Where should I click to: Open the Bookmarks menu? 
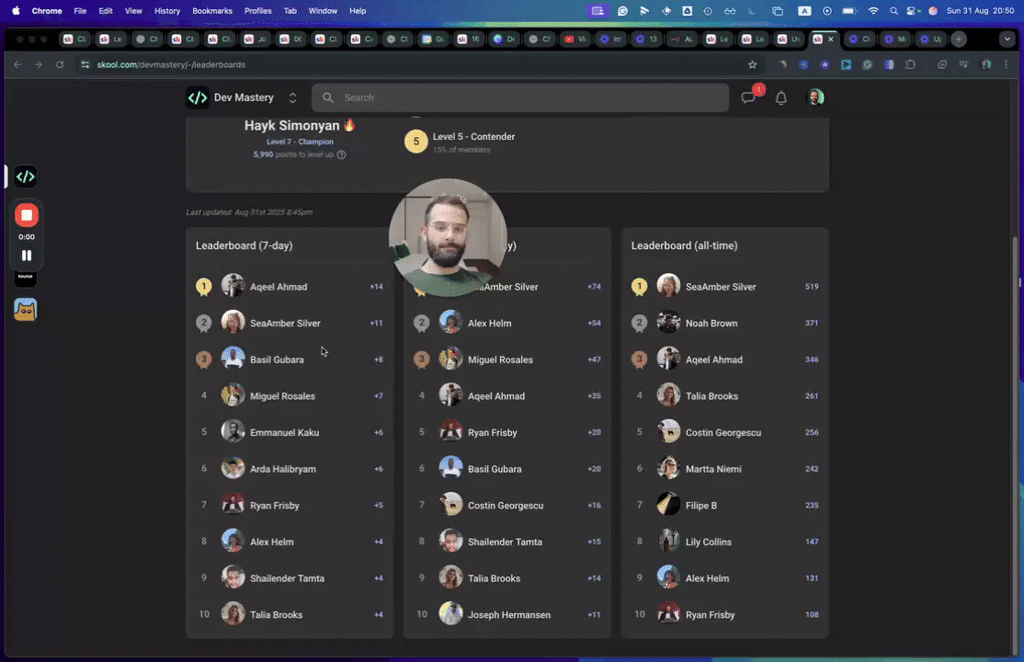[x=212, y=11]
